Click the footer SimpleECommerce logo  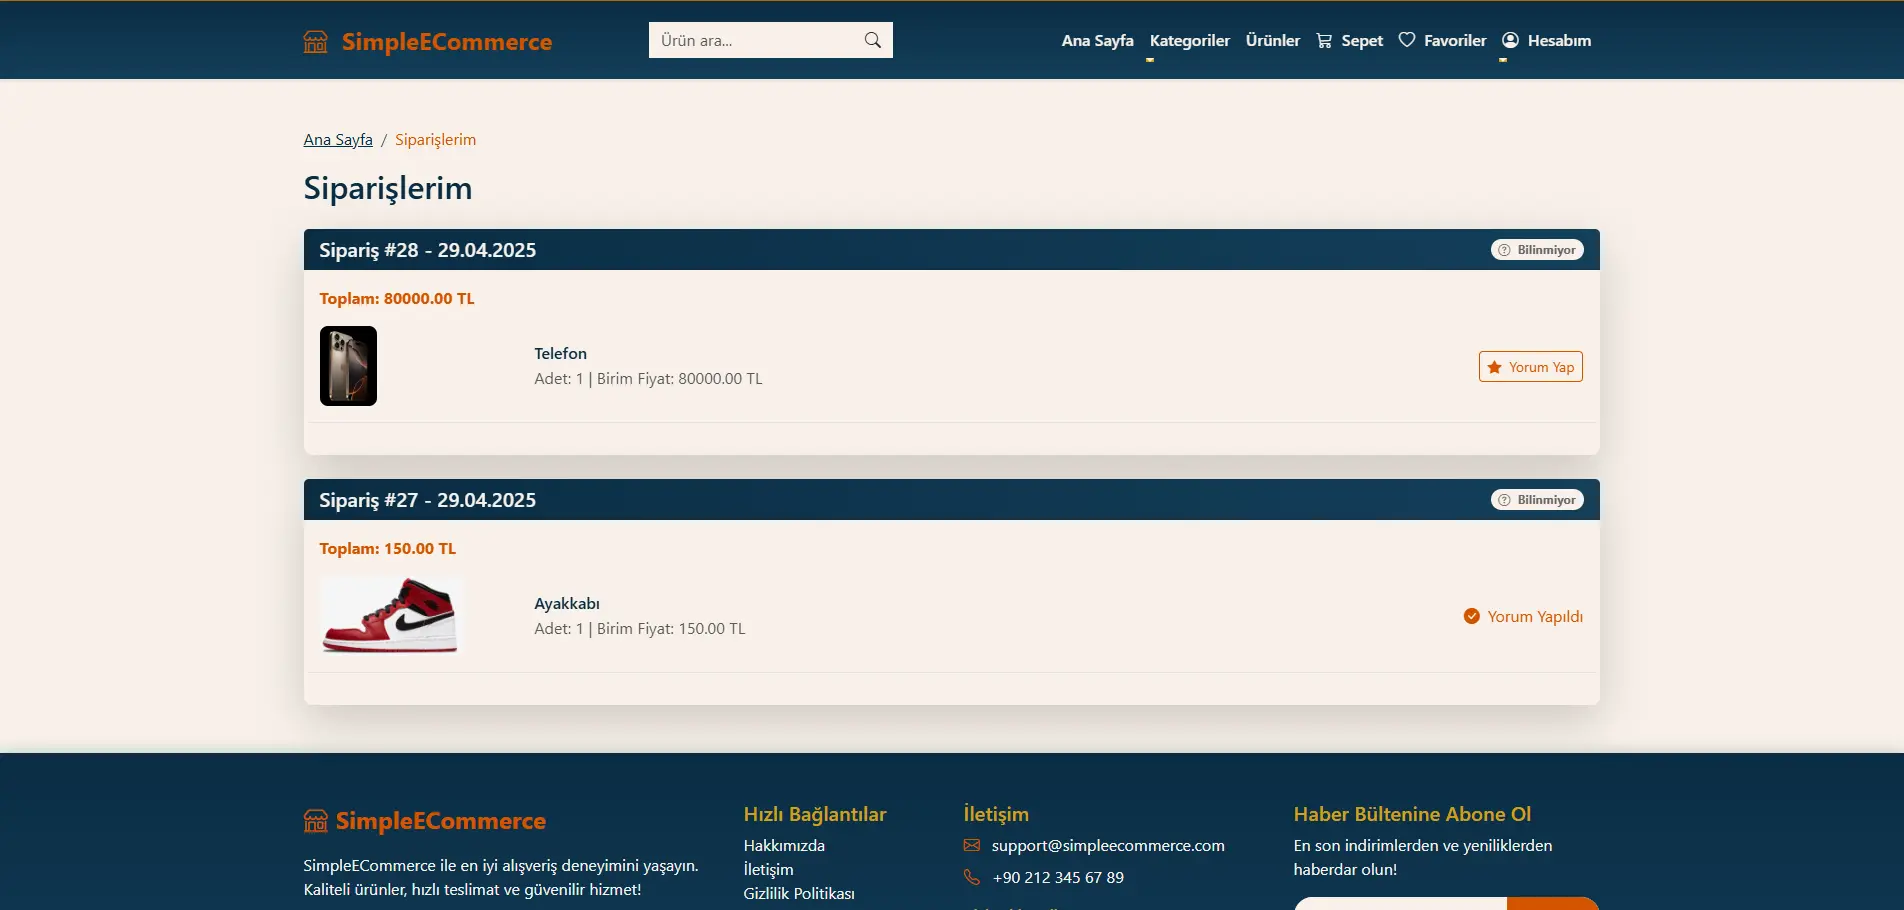click(x=425, y=821)
